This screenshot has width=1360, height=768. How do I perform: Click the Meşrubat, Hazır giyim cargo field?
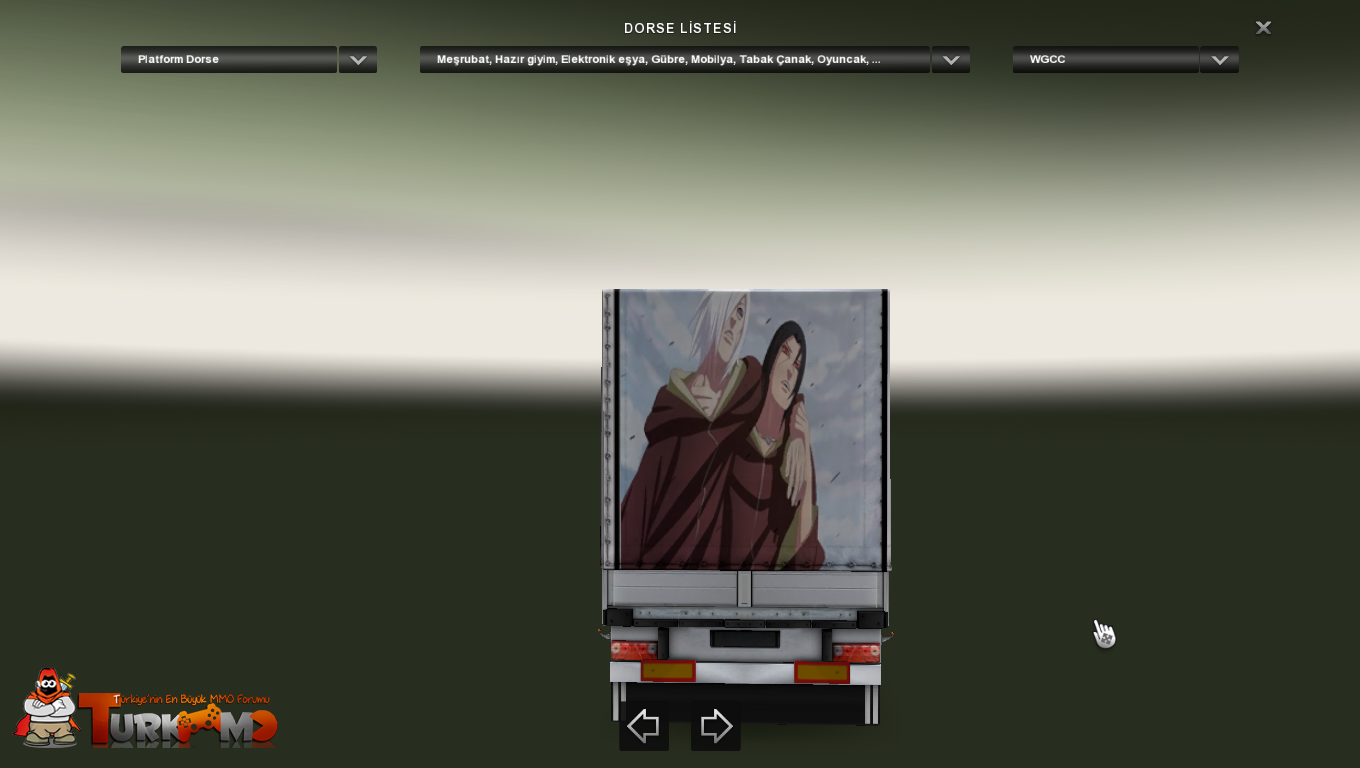675,60
